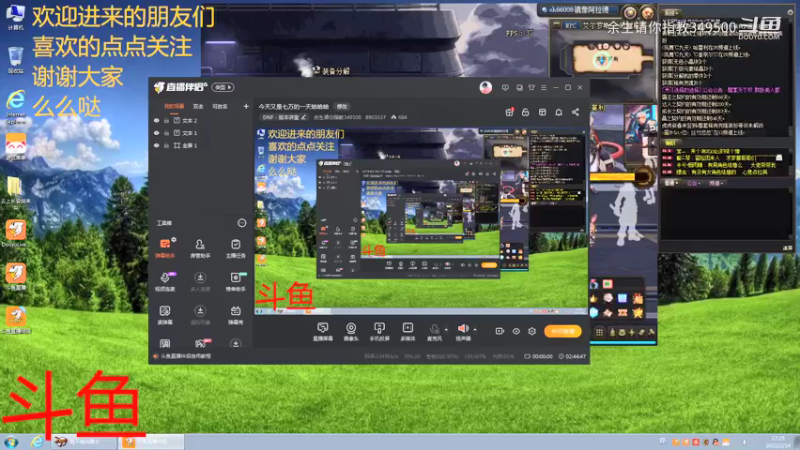Mute the 麦克风 microphone
The height and width of the screenshot is (450, 800).
point(434,331)
